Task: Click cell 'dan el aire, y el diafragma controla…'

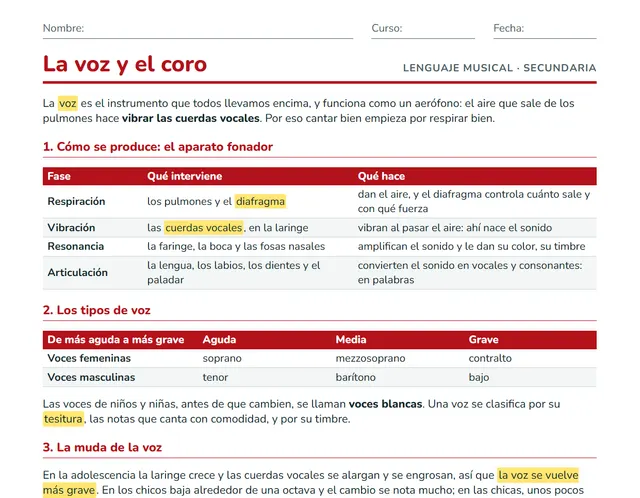Action: (x=474, y=201)
